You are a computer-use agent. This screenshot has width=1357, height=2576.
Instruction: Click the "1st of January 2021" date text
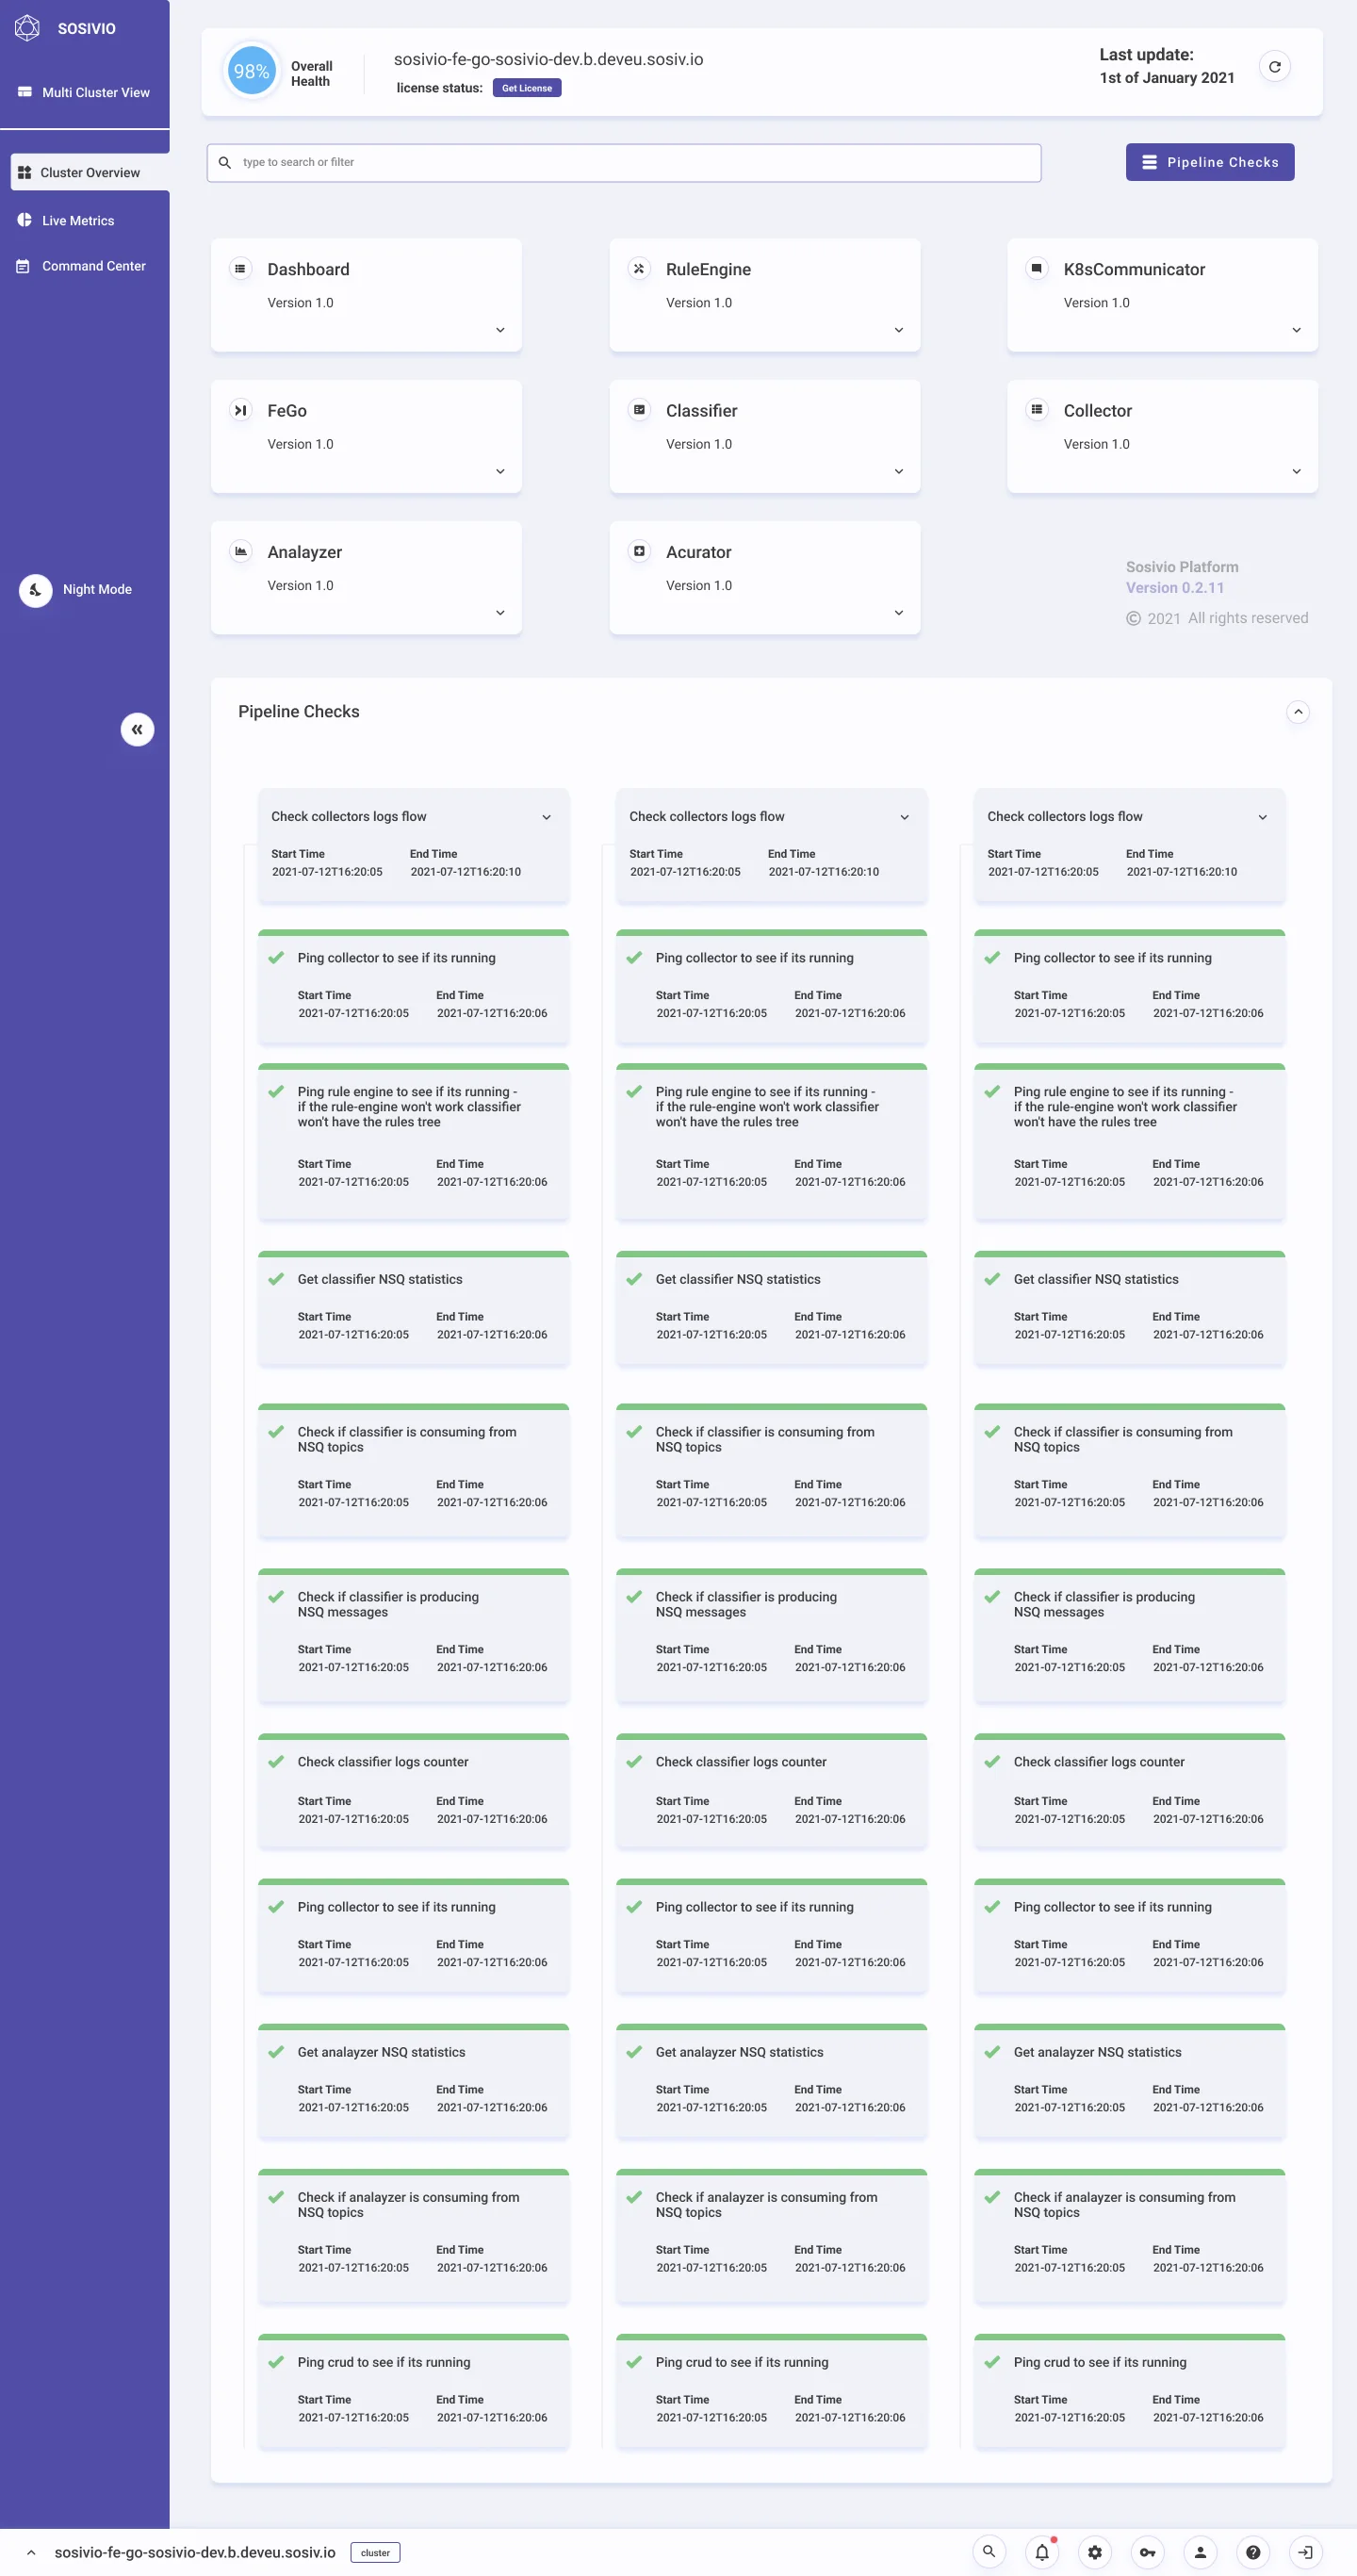point(1167,78)
